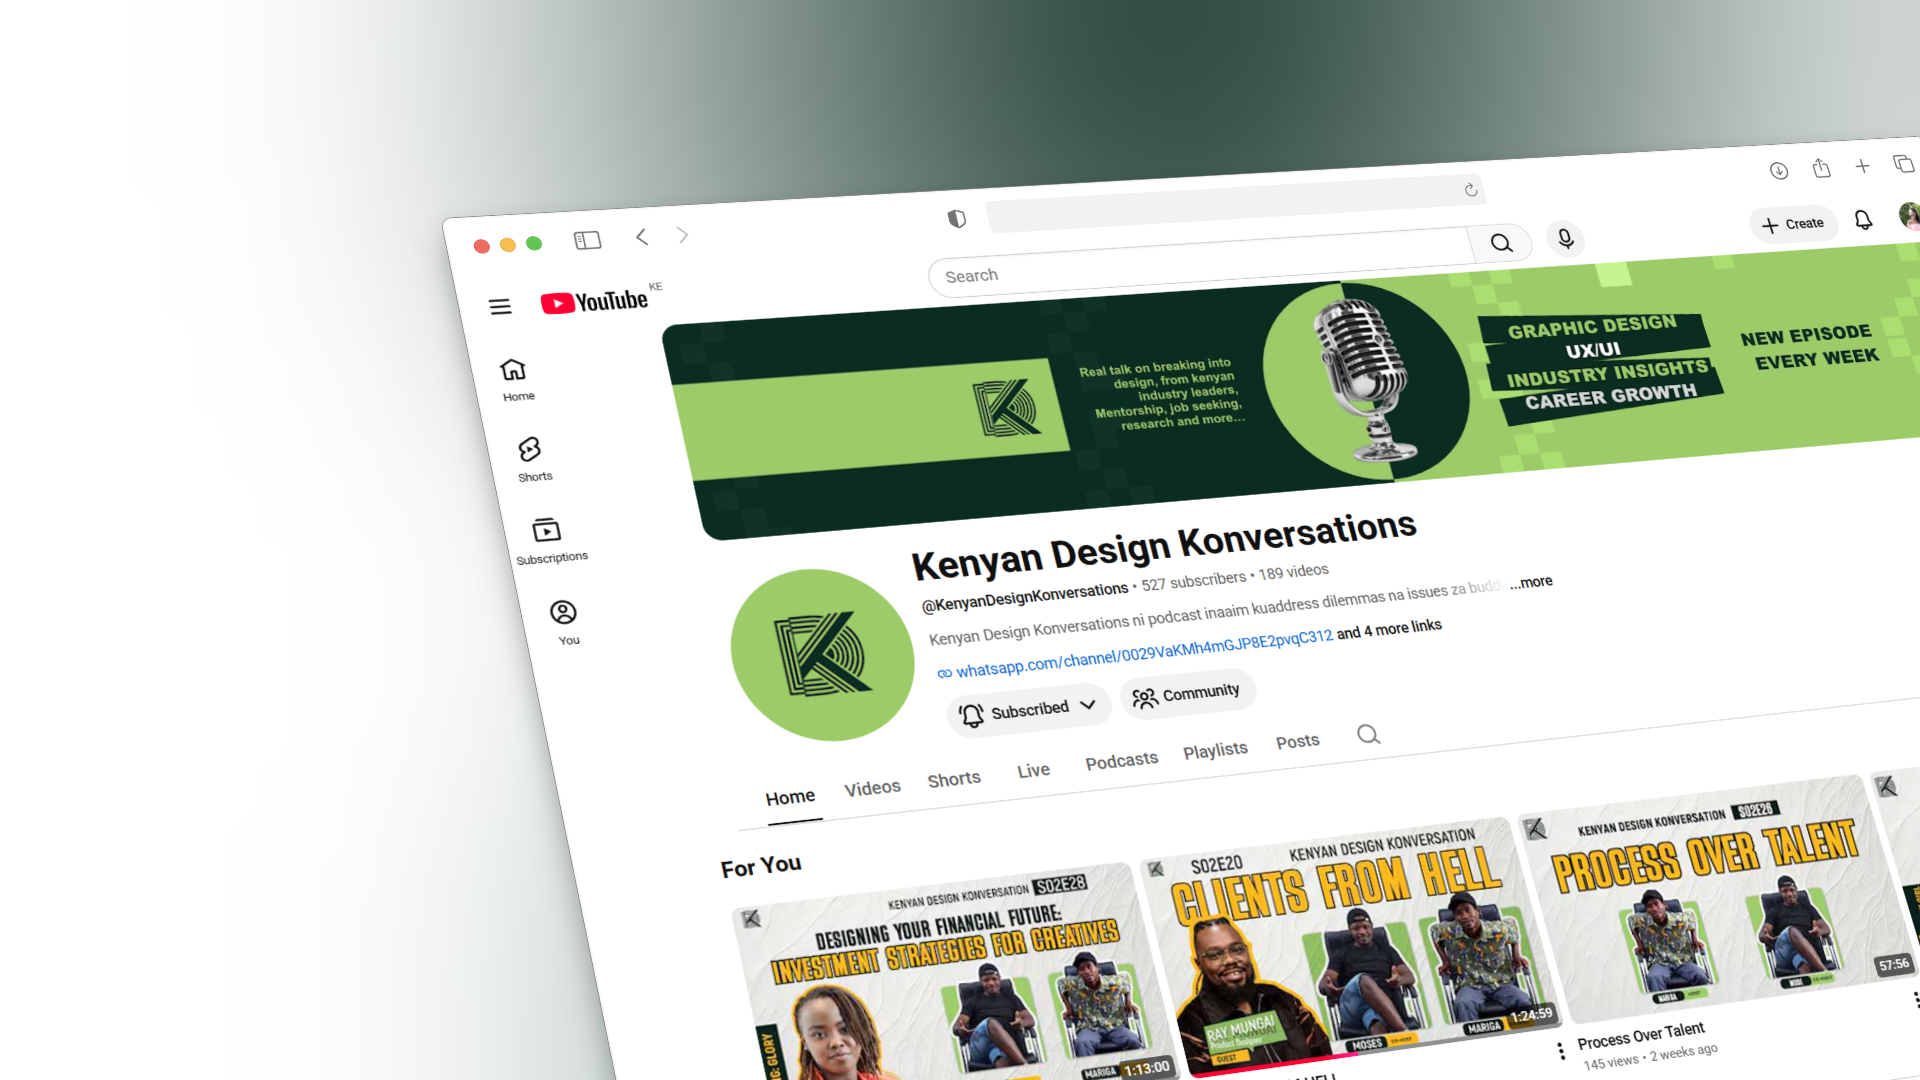
Task: Open the notifications bell
Action: [x=1863, y=219]
